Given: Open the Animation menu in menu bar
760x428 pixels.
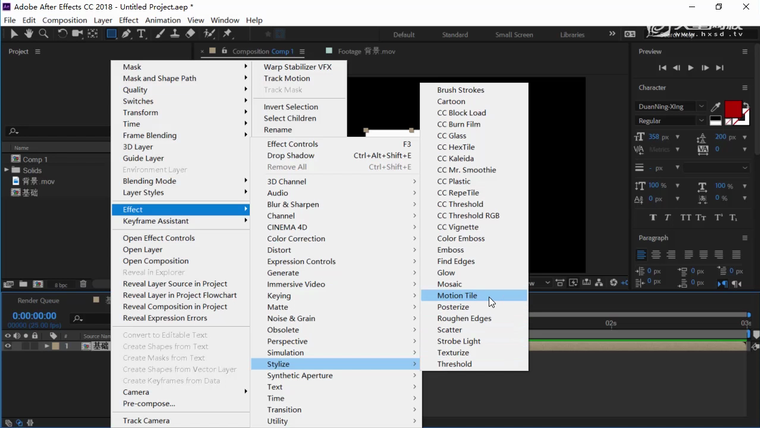Looking at the screenshot, I should 163,20.
